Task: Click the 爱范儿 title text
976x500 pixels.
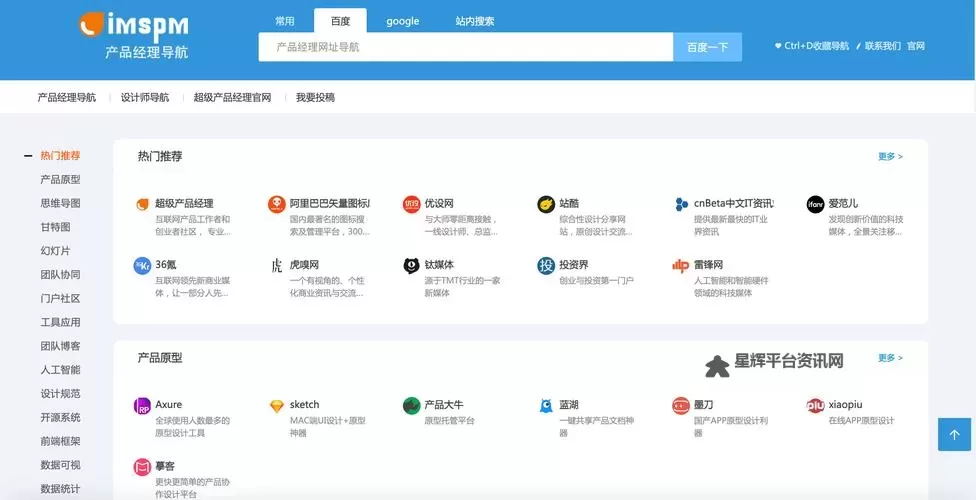Action: pyautogui.click(x=843, y=204)
